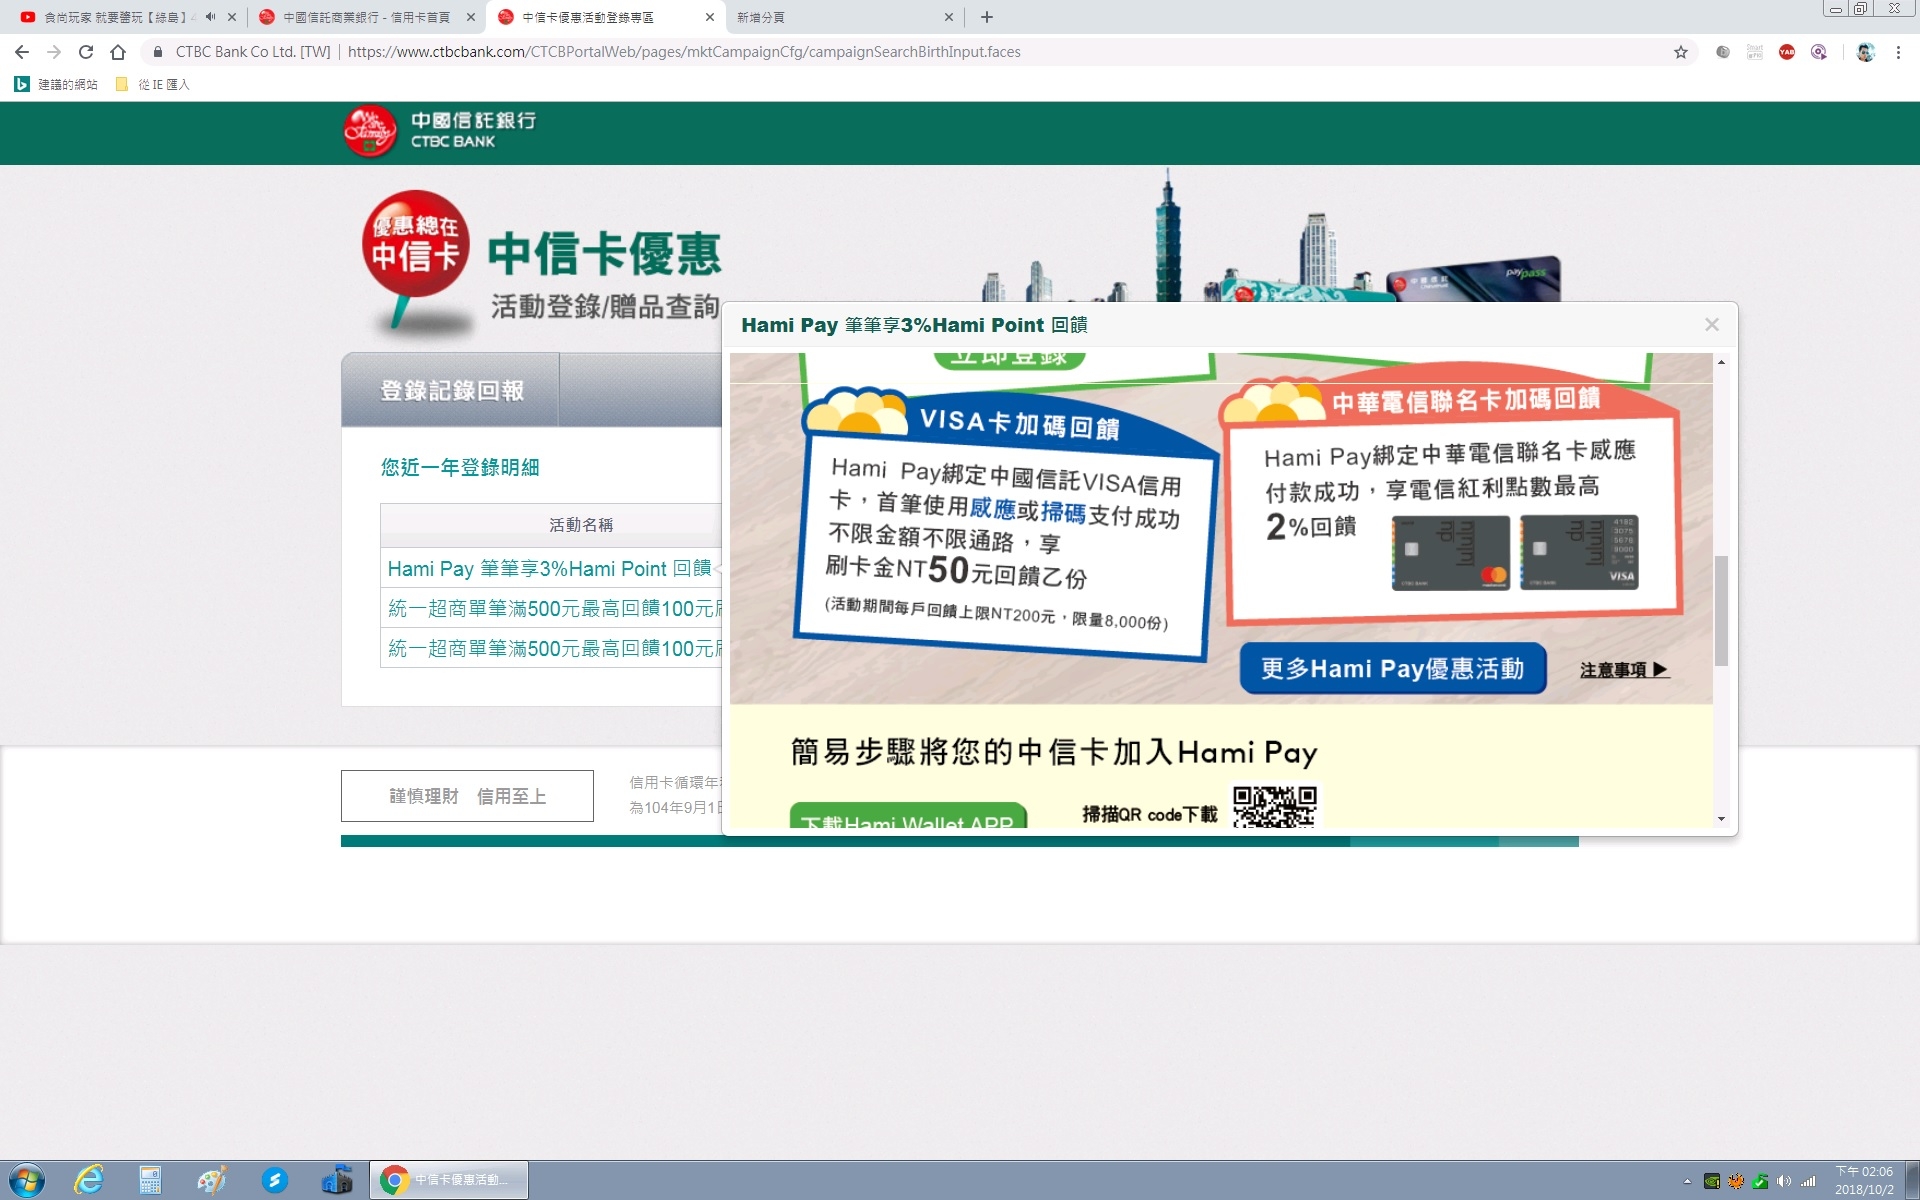Open Paint from the taskbar

[x=212, y=1180]
